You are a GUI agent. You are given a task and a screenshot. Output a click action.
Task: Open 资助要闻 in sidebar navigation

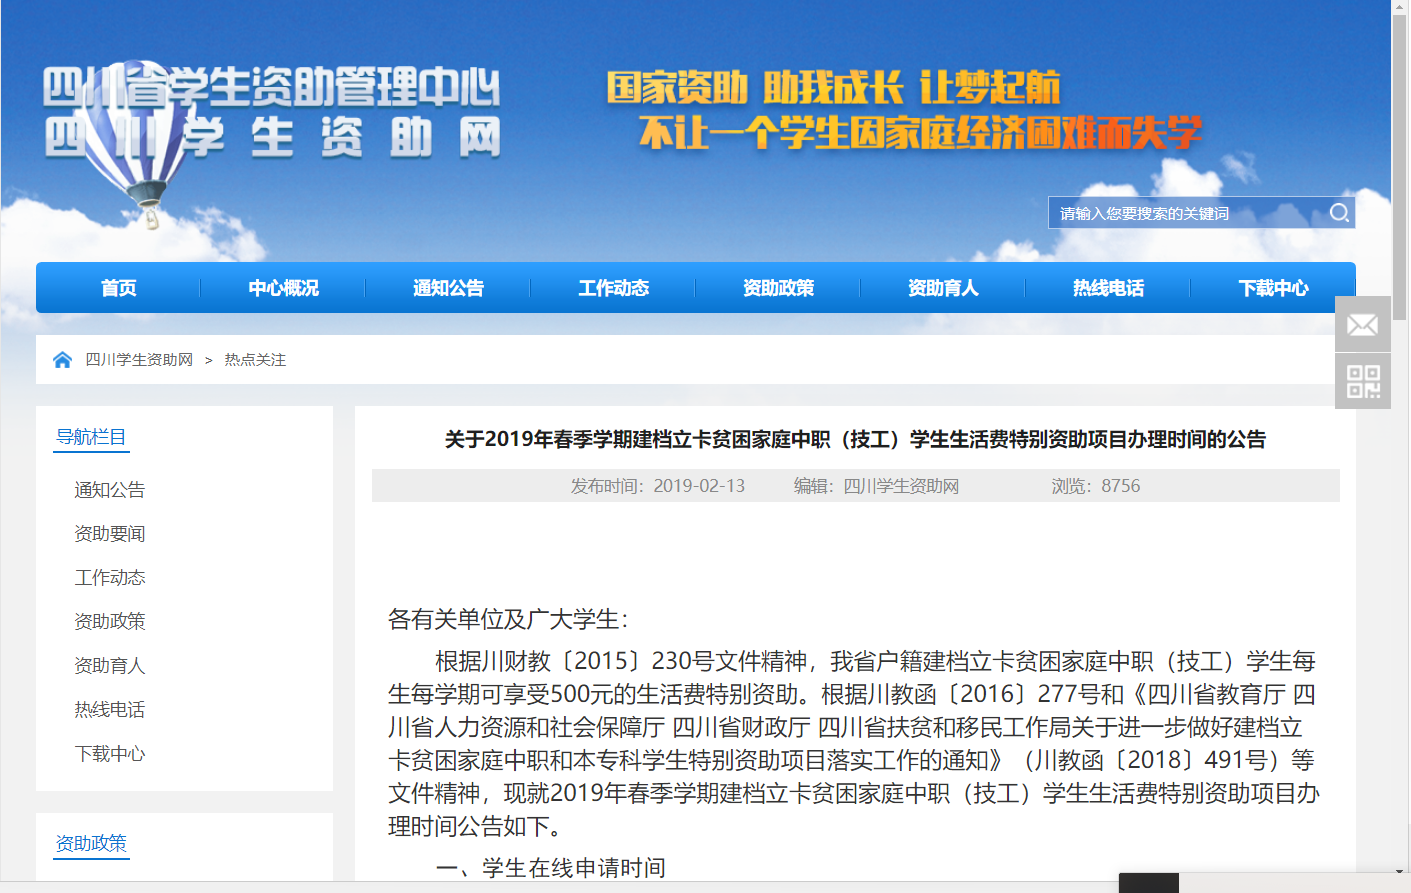pos(110,534)
